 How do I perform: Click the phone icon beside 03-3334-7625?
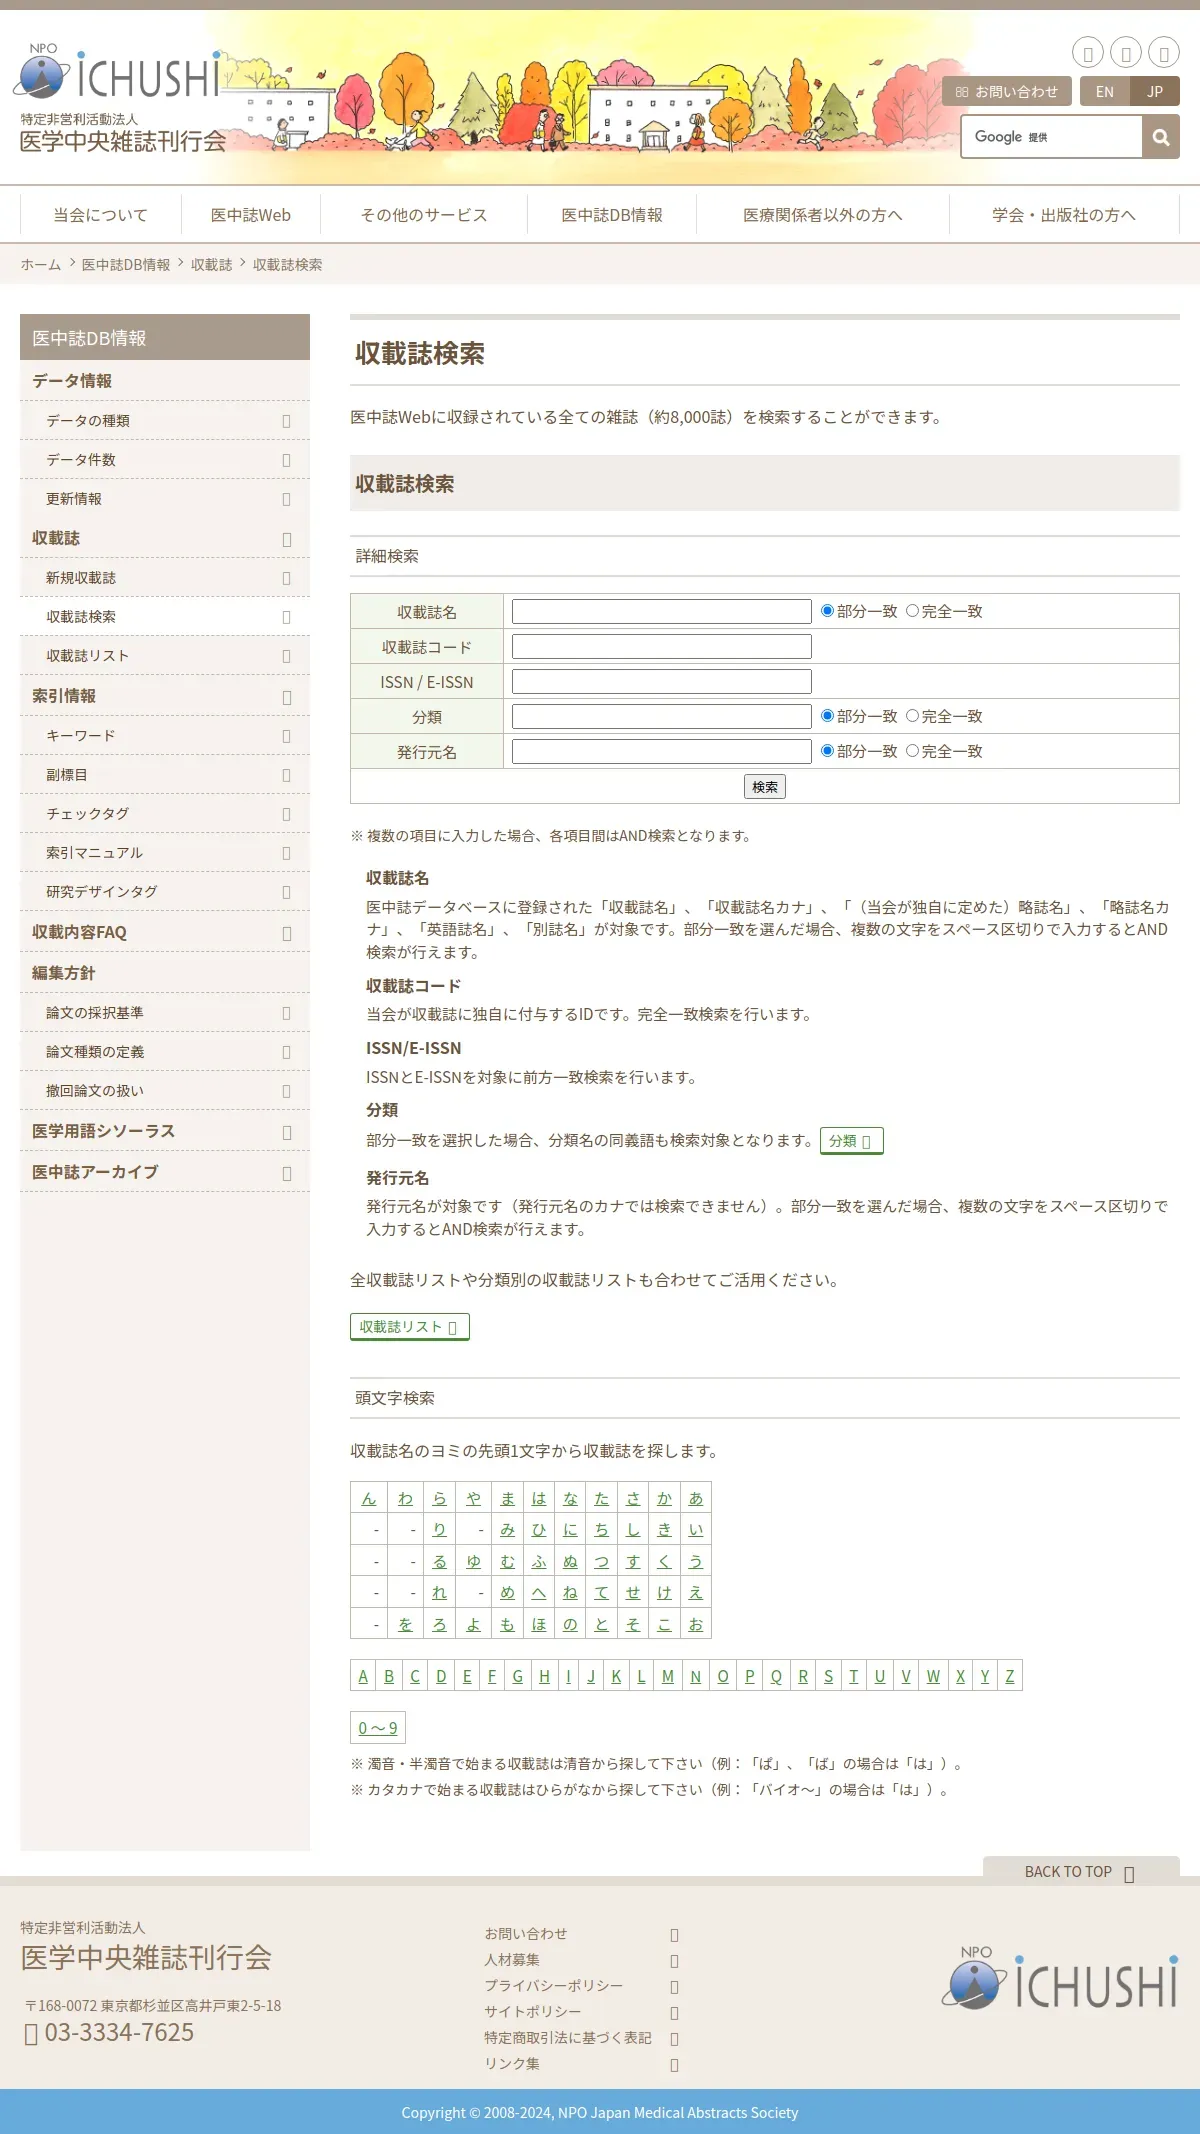[x=31, y=2034]
